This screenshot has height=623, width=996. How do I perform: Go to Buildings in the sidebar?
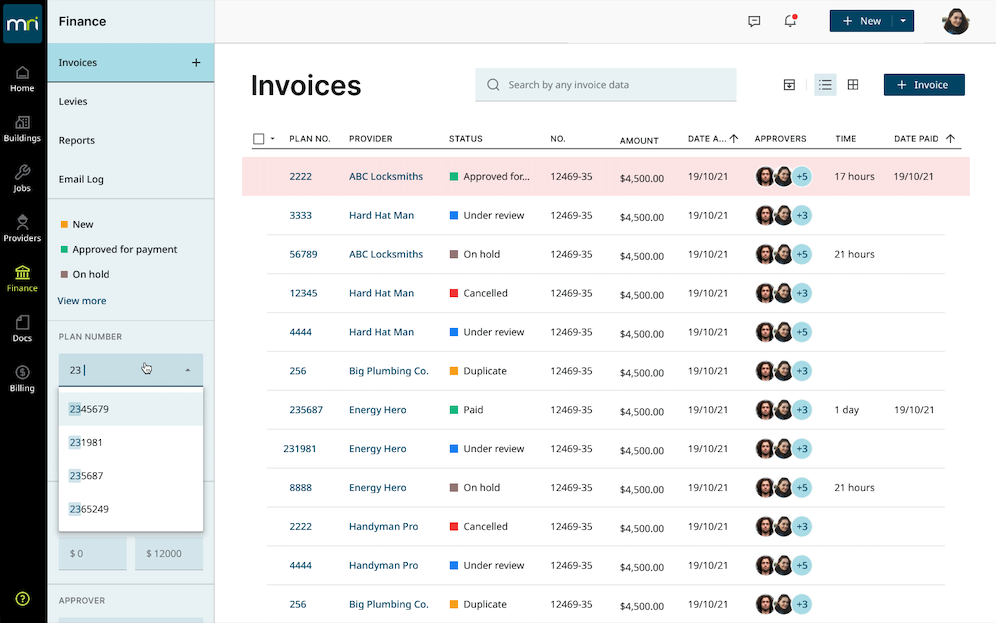[x=22, y=128]
